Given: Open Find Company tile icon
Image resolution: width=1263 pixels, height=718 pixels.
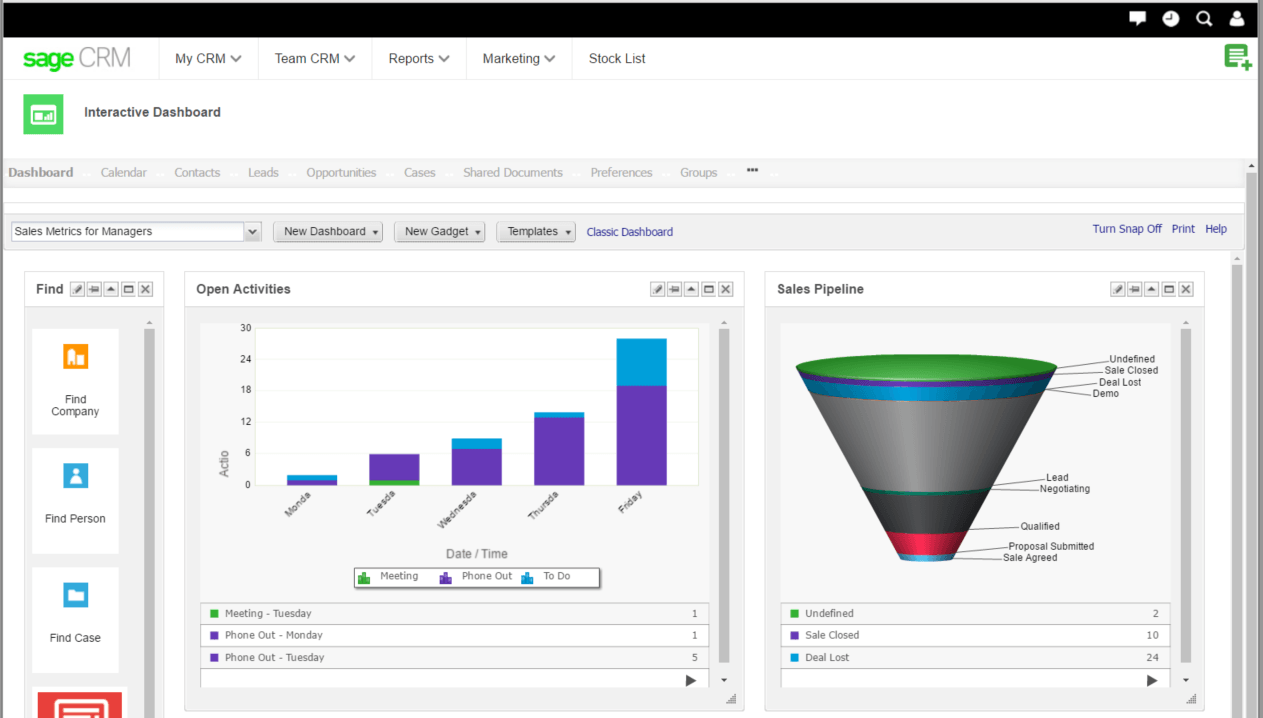Looking at the screenshot, I should pyautogui.click(x=76, y=356).
